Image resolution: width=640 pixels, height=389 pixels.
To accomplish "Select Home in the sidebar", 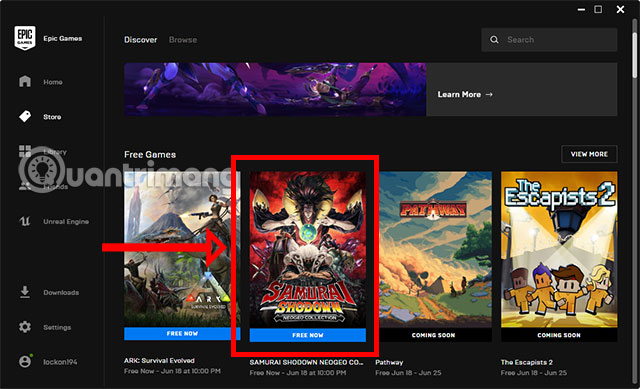I will (x=53, y=82).
